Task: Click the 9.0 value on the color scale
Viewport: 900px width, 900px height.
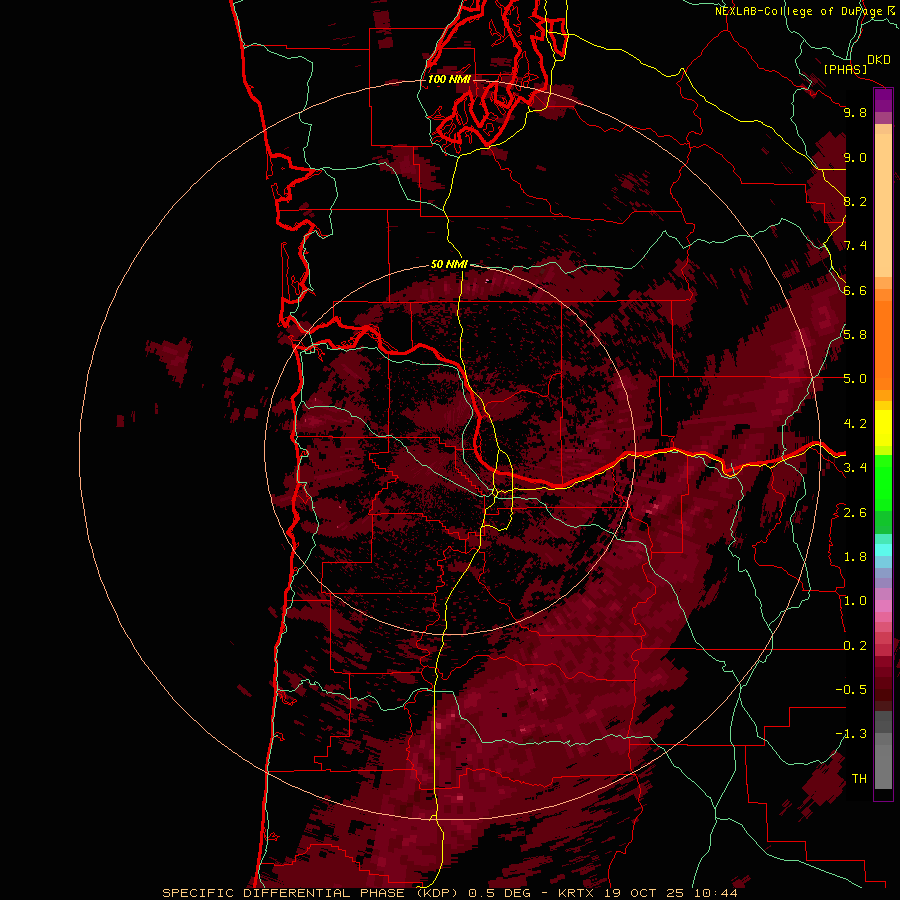Action: click(855, 157)
